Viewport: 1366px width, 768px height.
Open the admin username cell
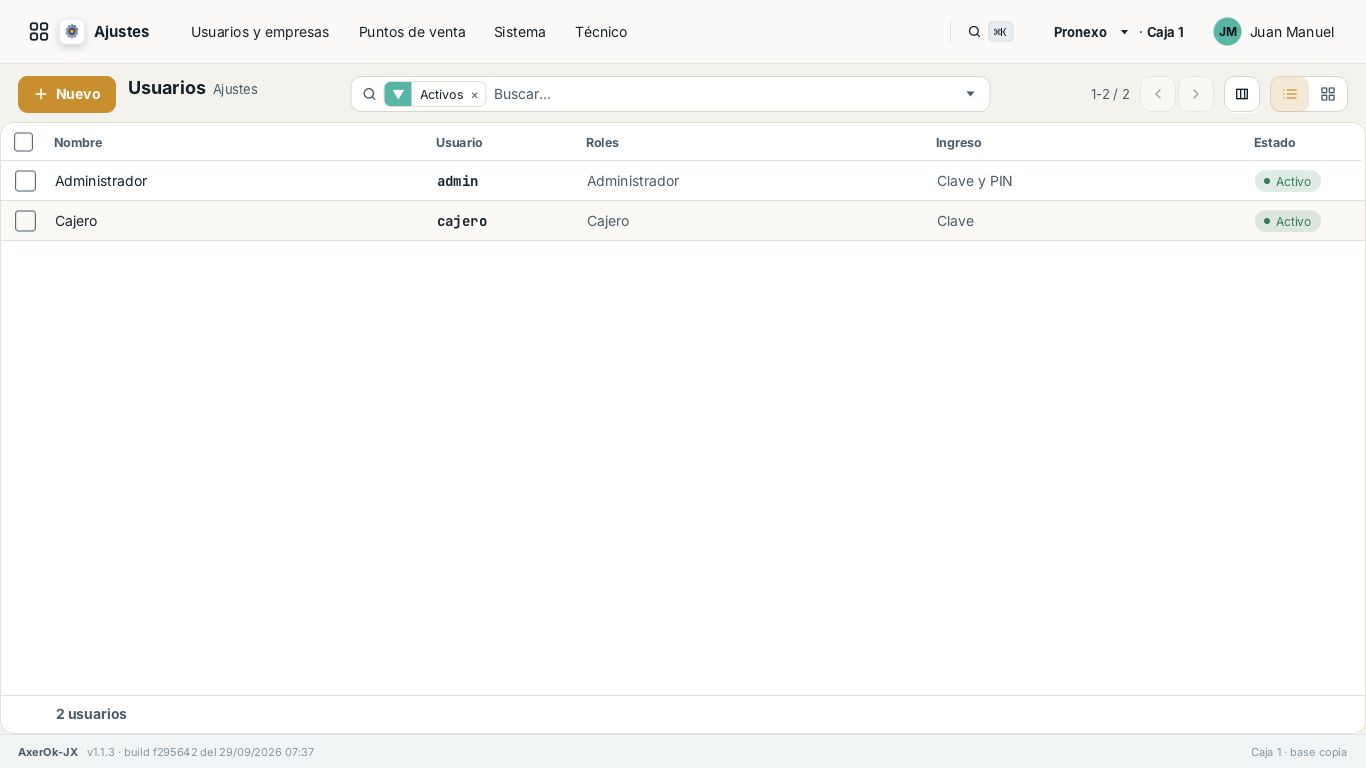(x=458, y=181)
